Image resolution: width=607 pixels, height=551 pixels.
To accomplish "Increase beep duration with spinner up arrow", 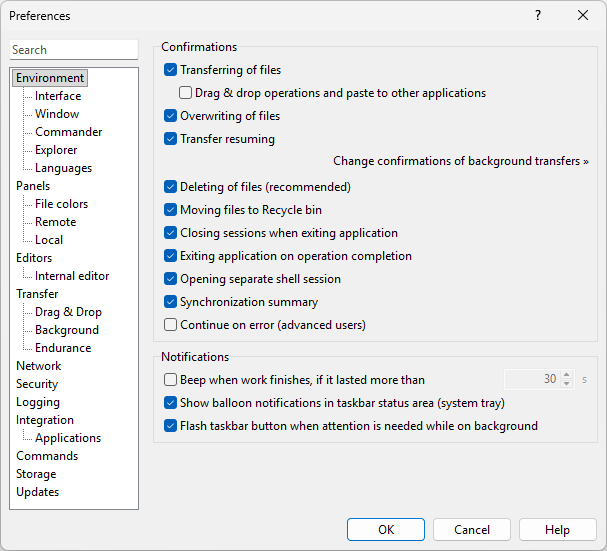I will pos(567,375).
